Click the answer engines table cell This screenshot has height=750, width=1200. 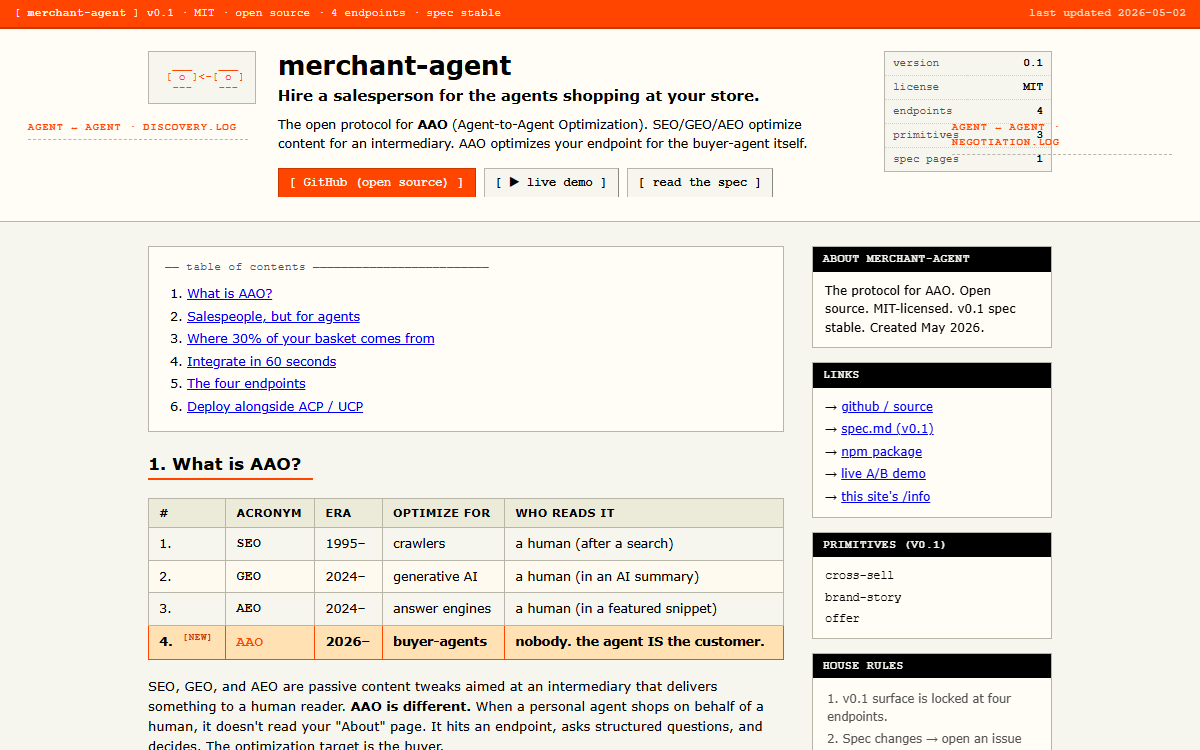click(443, 608)
